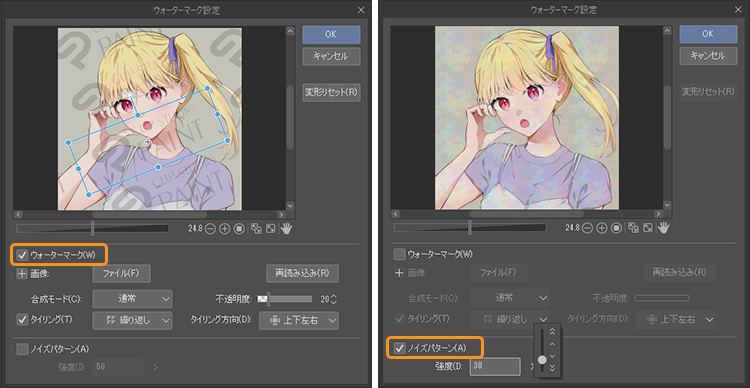Image resolution: width=750 pixels, height=388 pixels.
Task: Click diagonal-arrow fit icon, left dialog
Action: pos(271,229)
